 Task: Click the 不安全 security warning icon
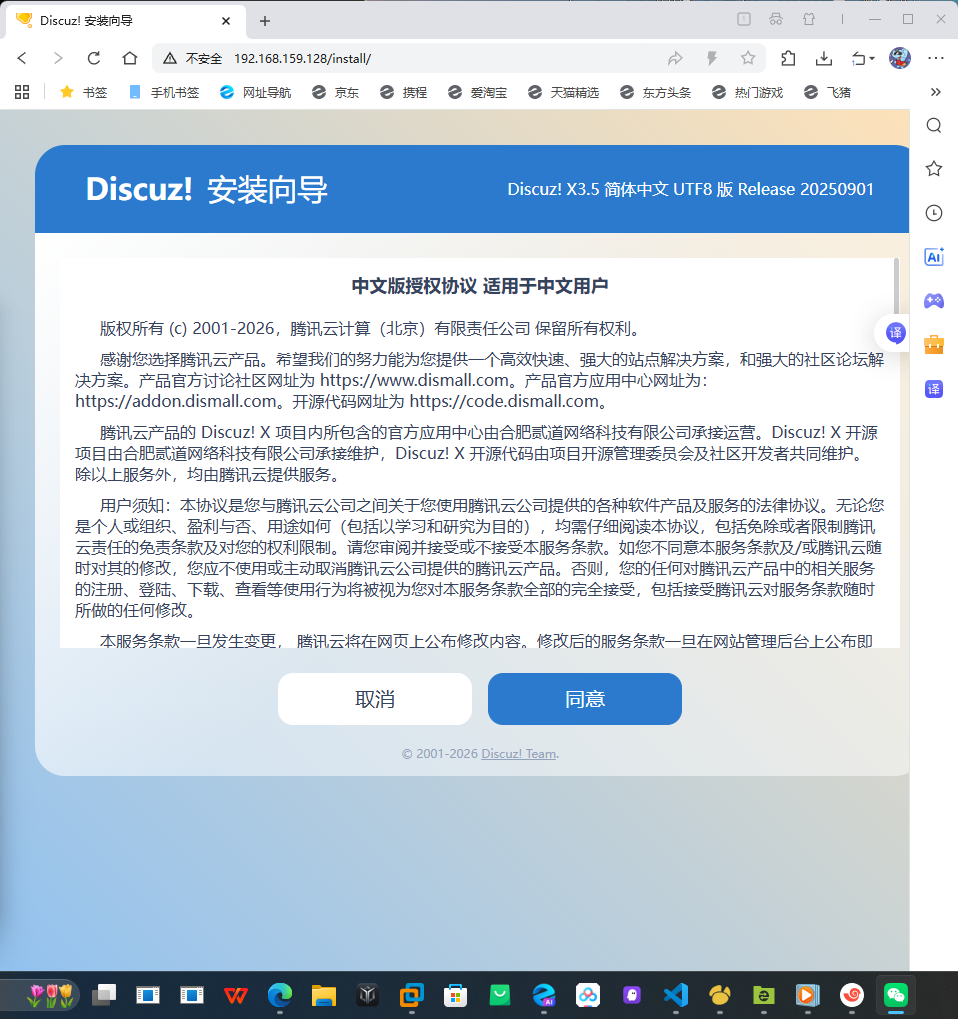(170, 58)
